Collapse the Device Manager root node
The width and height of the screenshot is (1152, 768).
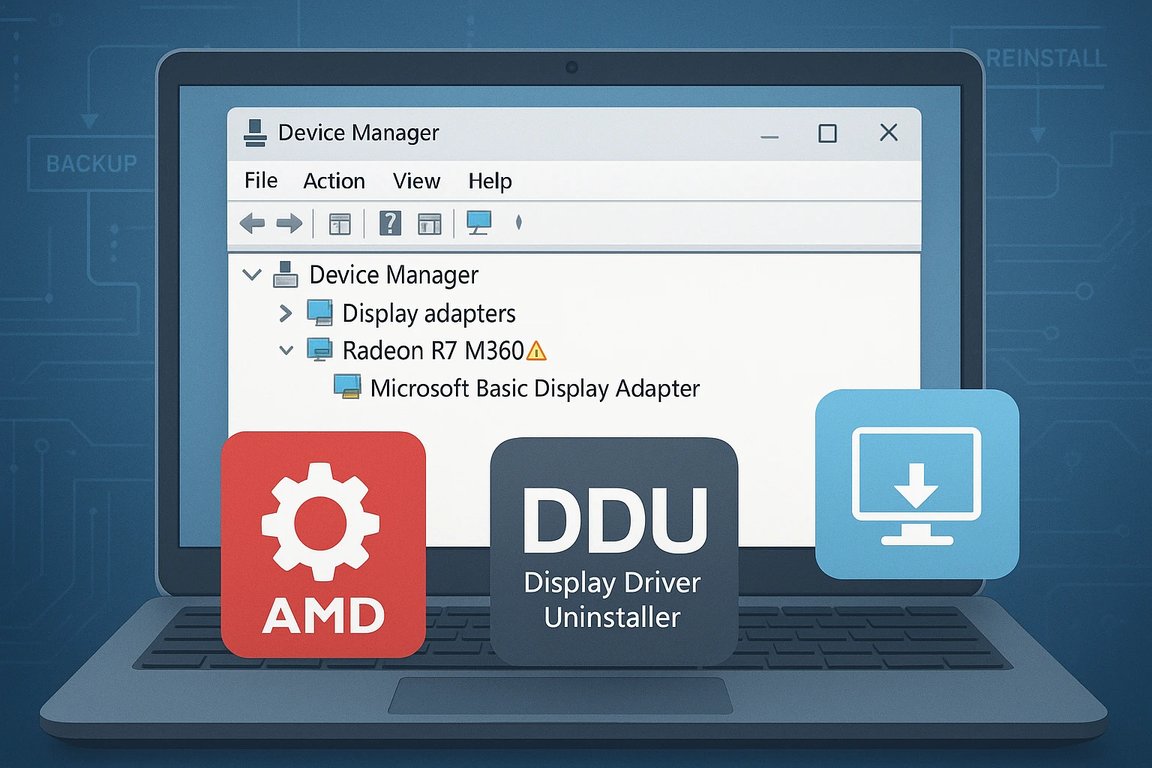(x=251, y=274)
